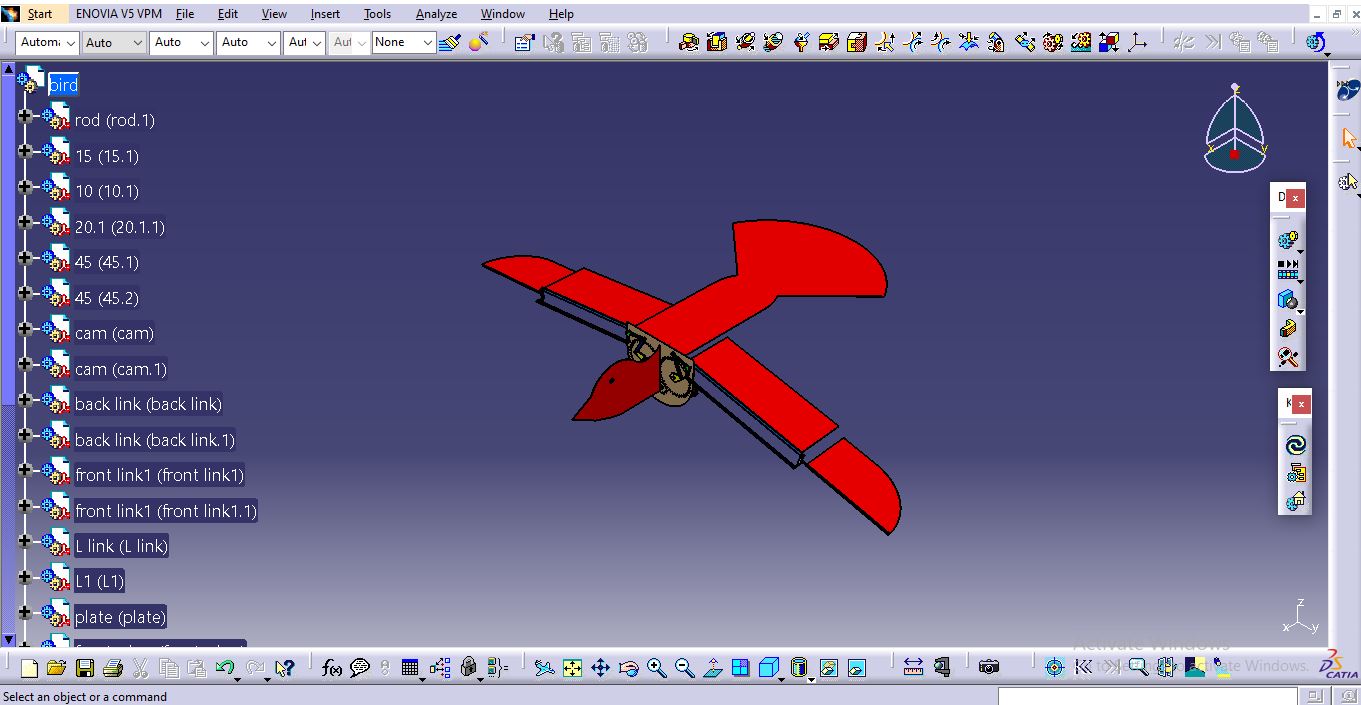Click the Fit All In icon
Image resolution: width=1361 pixels, height=705 pixels.
[572, 668]
